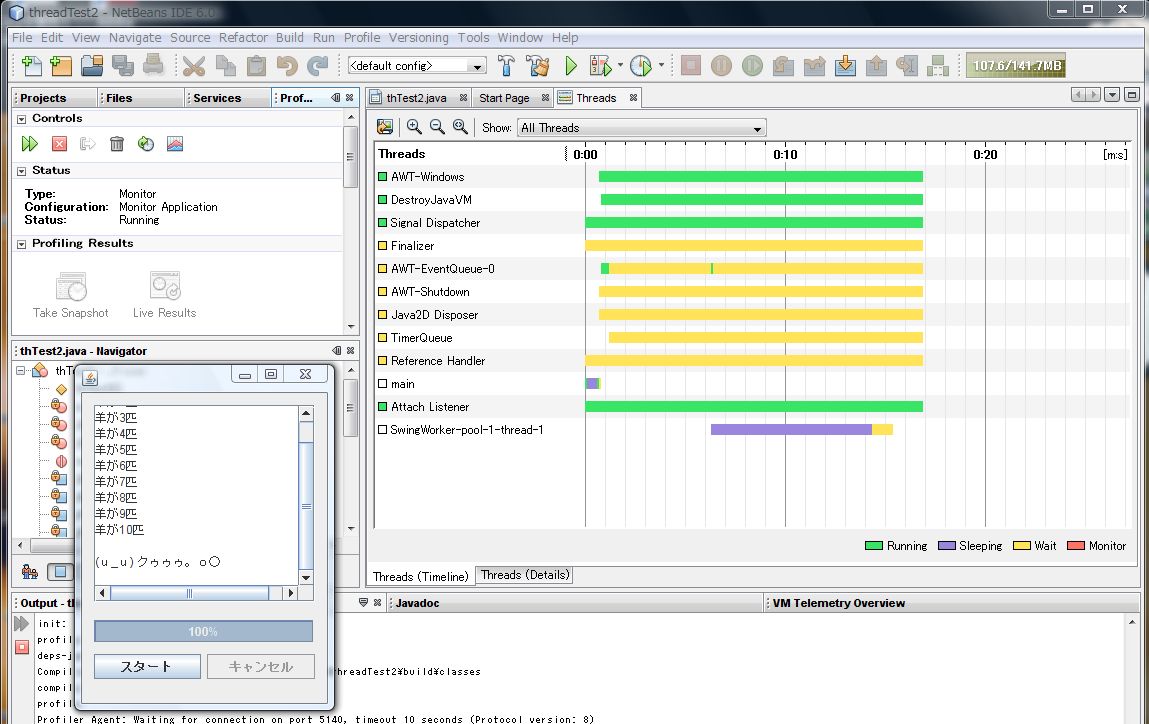Click the red Stop icon in profiler Controls
Viewport: 1149px width, 724px height.
tap(59, 144)
